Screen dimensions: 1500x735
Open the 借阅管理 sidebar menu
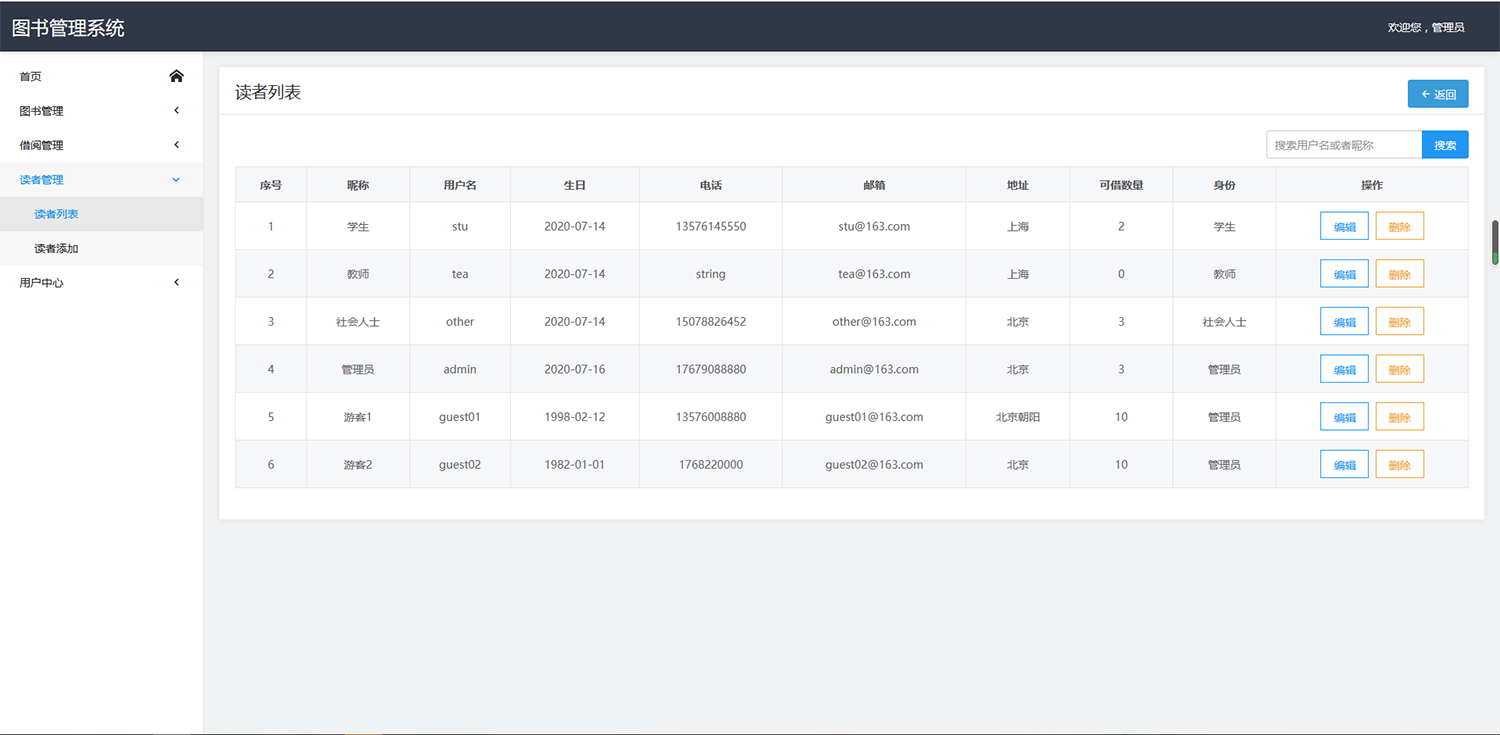pyautogui.click(x=102, y=145)
